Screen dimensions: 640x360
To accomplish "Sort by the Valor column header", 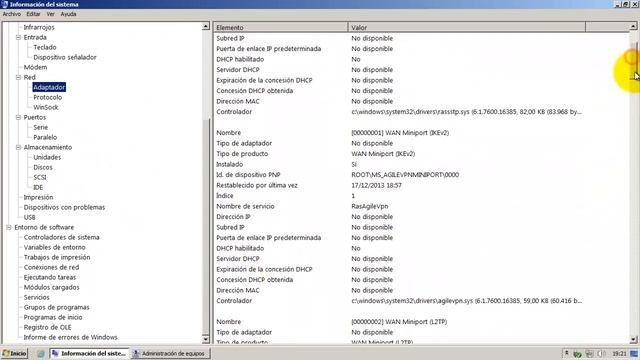I will point(467,27).
